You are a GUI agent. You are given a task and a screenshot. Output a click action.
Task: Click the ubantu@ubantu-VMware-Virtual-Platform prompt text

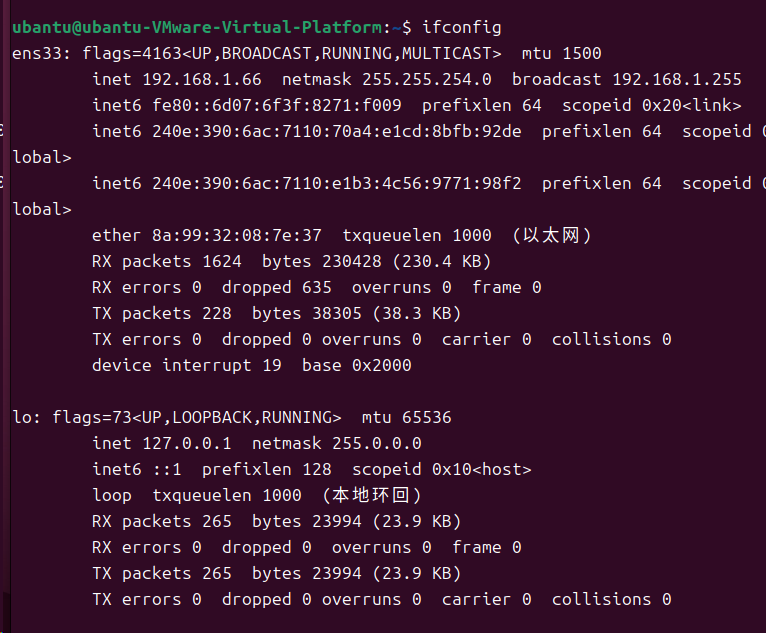[197, 27]
